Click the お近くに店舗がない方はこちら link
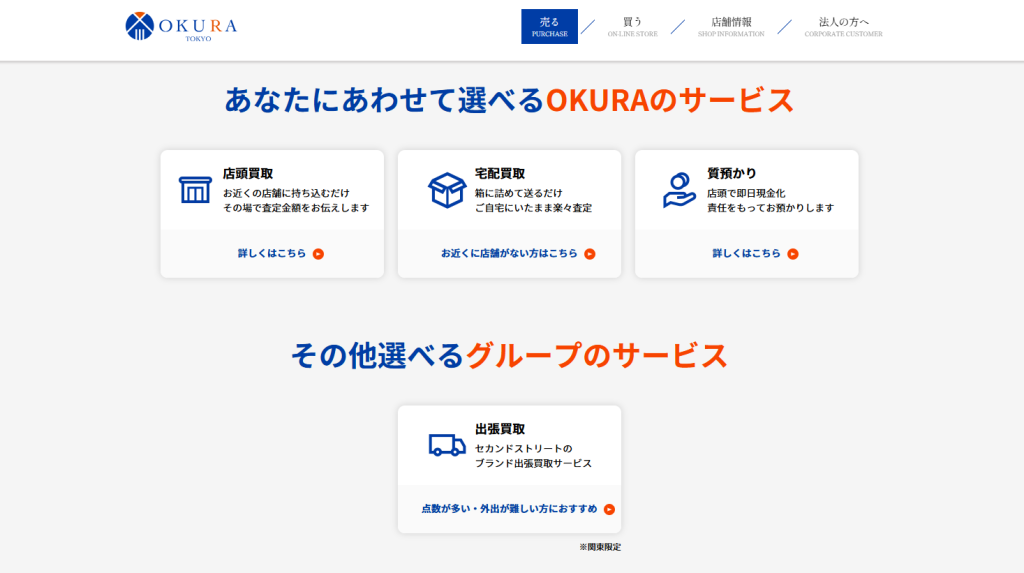The height and width of the screenshot is (573, 1024). 509,254
